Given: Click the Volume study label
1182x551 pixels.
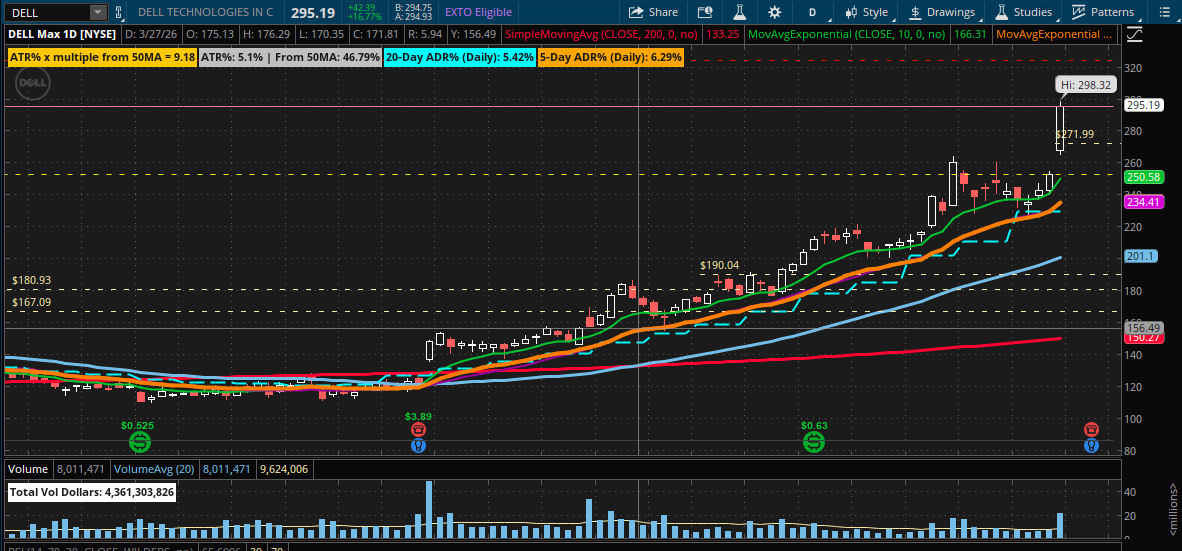Looking at the screenshot, I should tap(28, 469).
